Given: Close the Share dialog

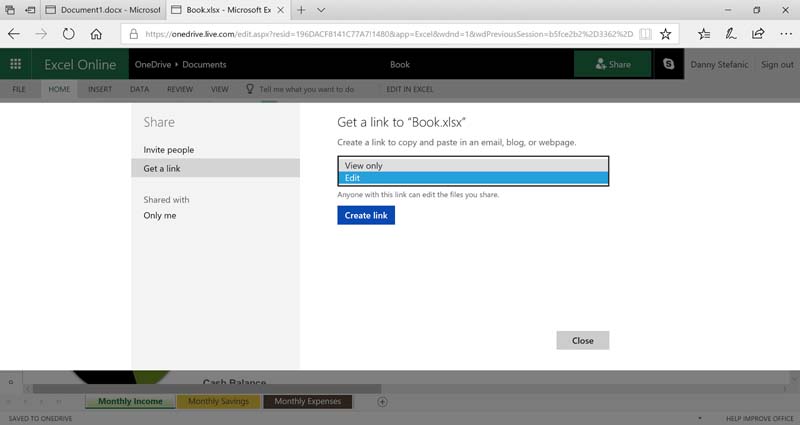Looking at the screenshot, I should pos(583,340).
